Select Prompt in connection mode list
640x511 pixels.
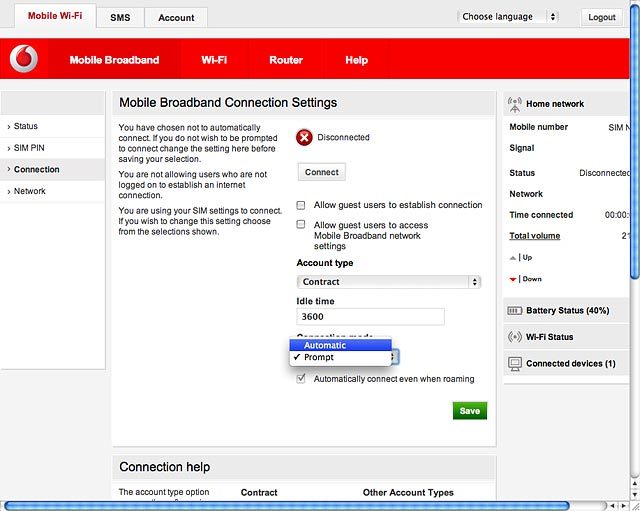340,357
